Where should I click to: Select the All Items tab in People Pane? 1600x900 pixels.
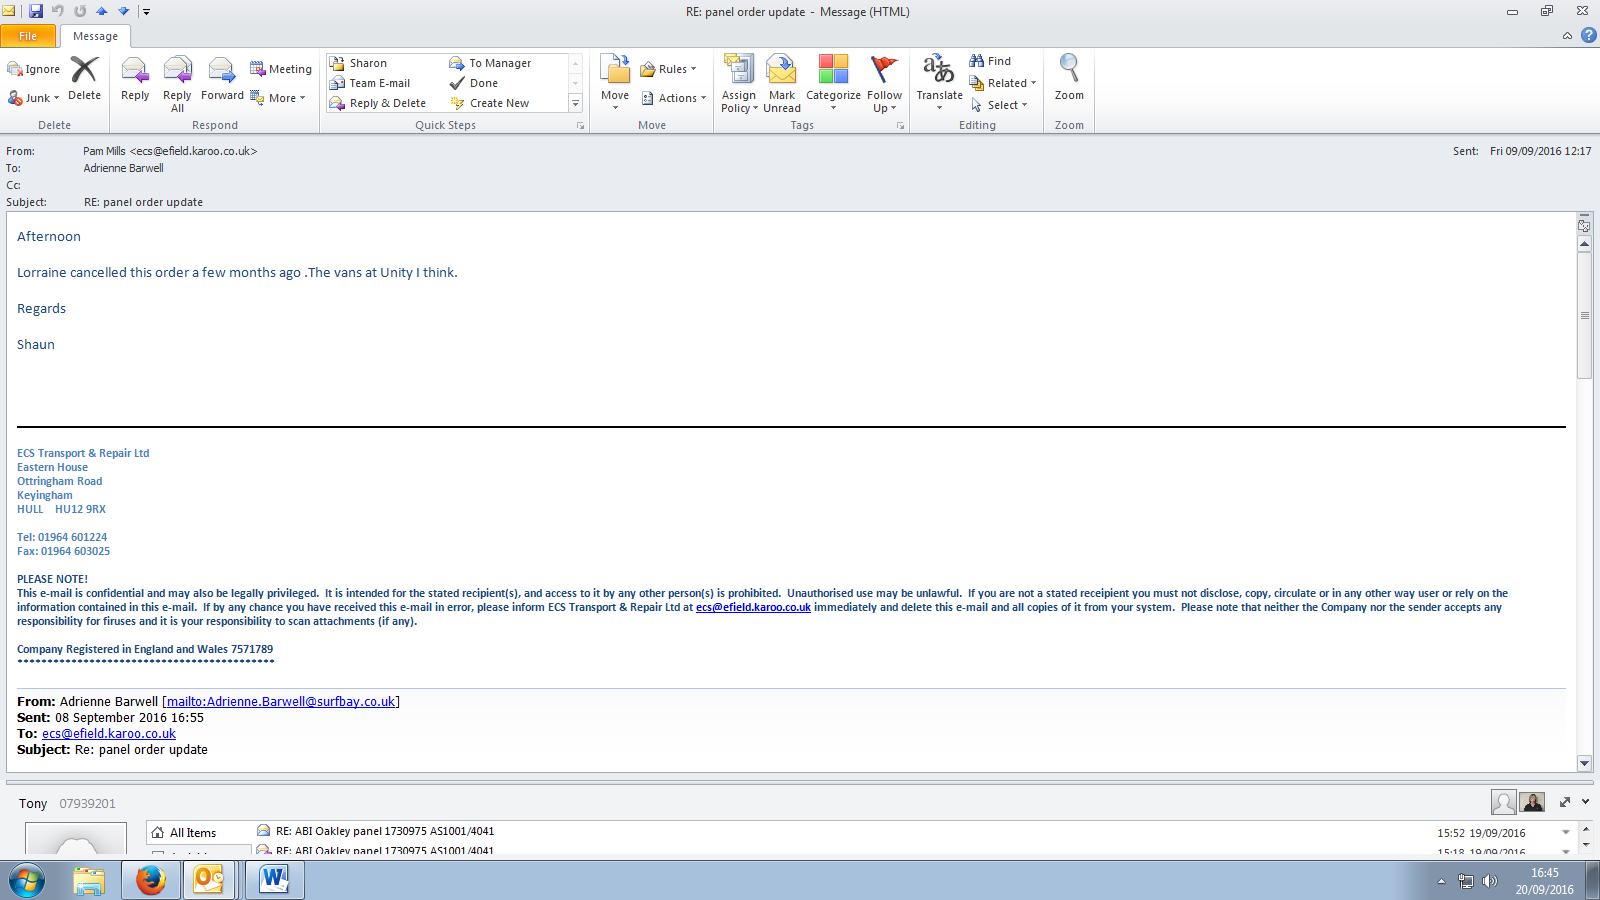(198, 833)
